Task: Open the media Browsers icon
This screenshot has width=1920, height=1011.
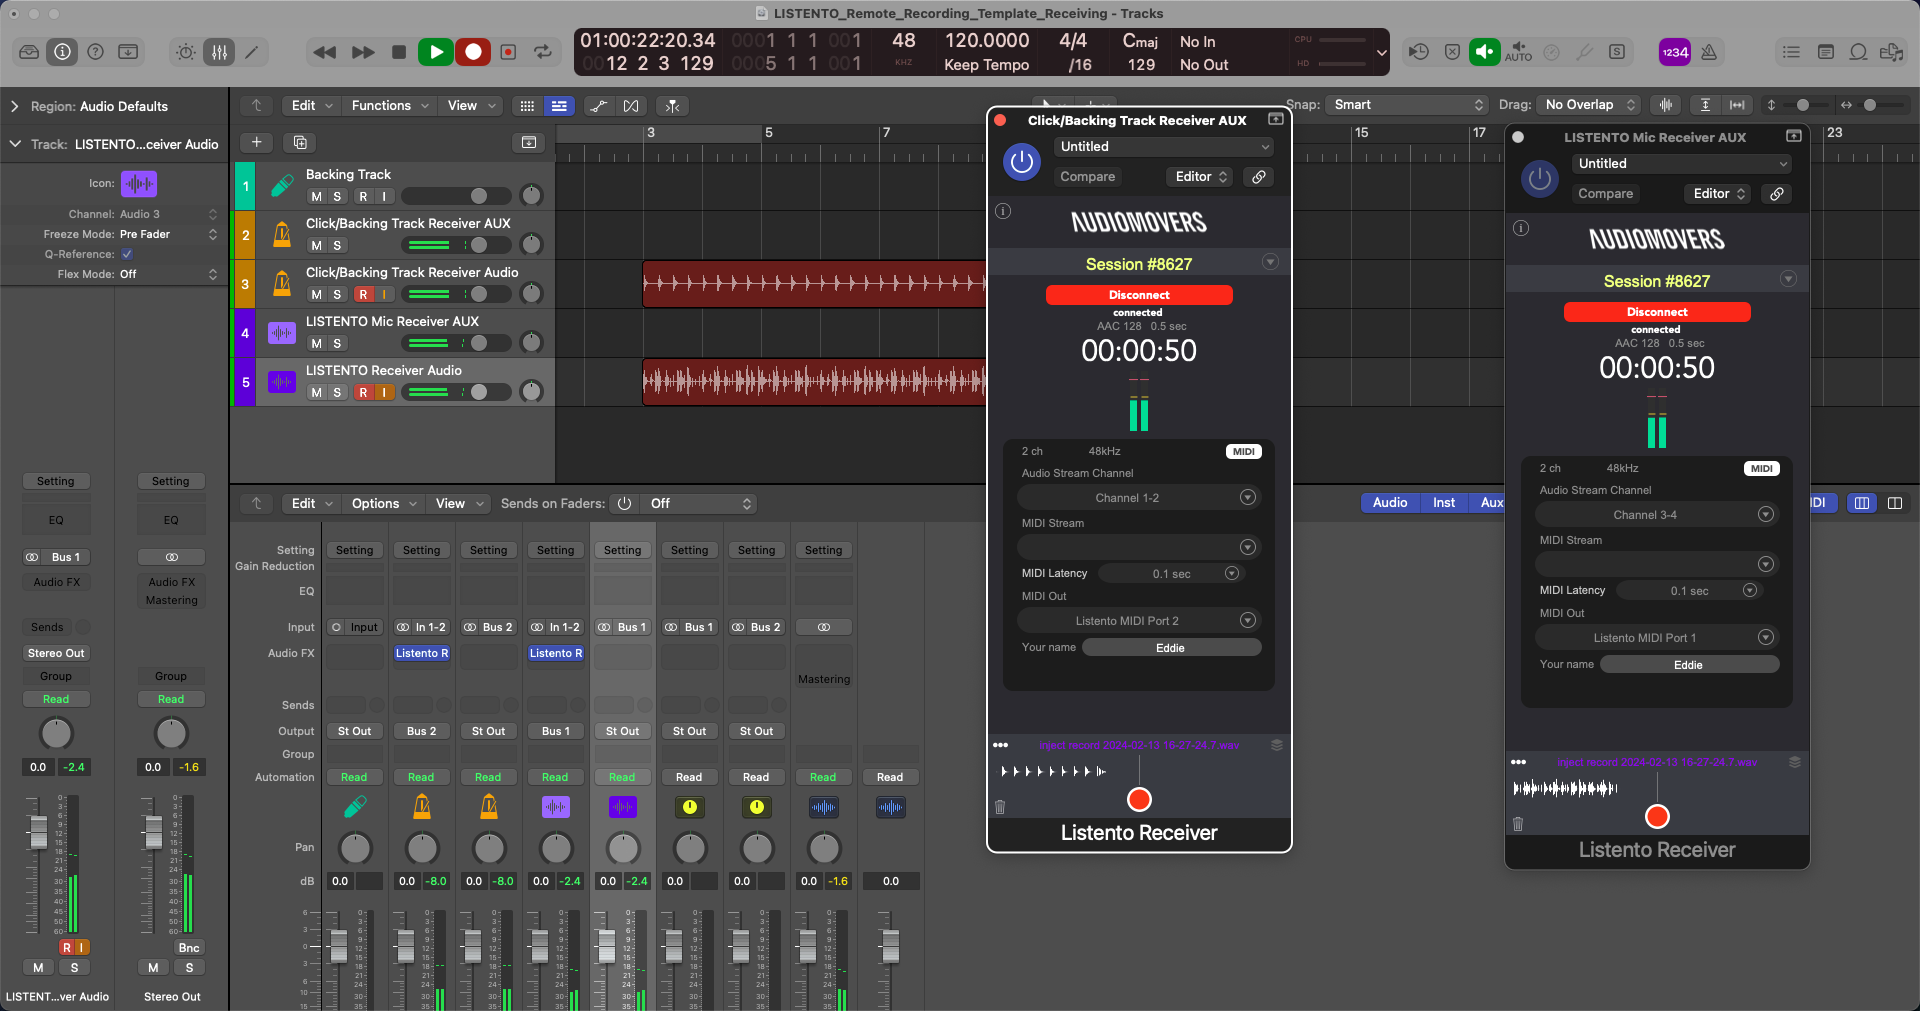Action: 1891,52
